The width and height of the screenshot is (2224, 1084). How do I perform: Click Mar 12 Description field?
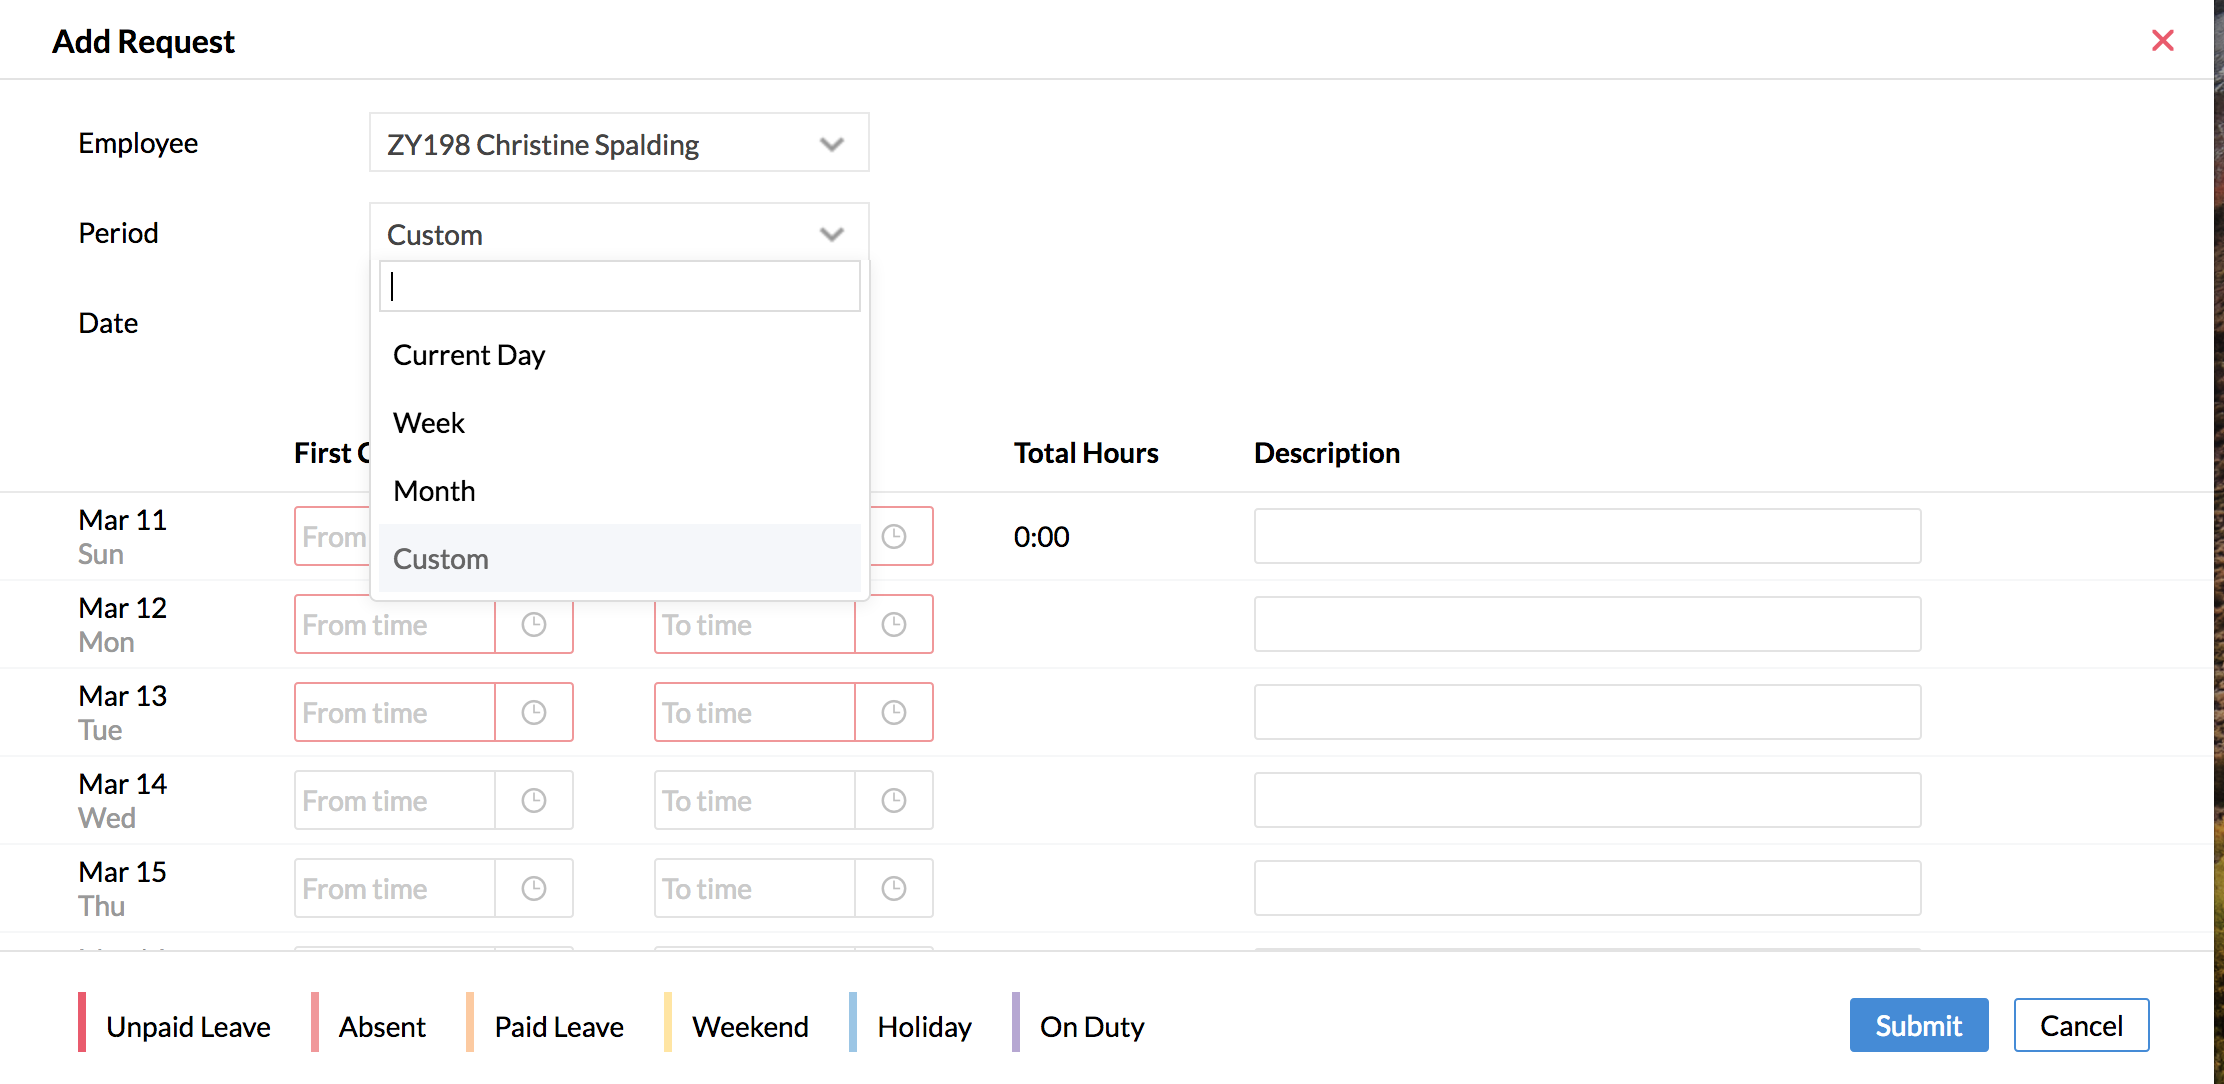click(x=1587, y=625)
